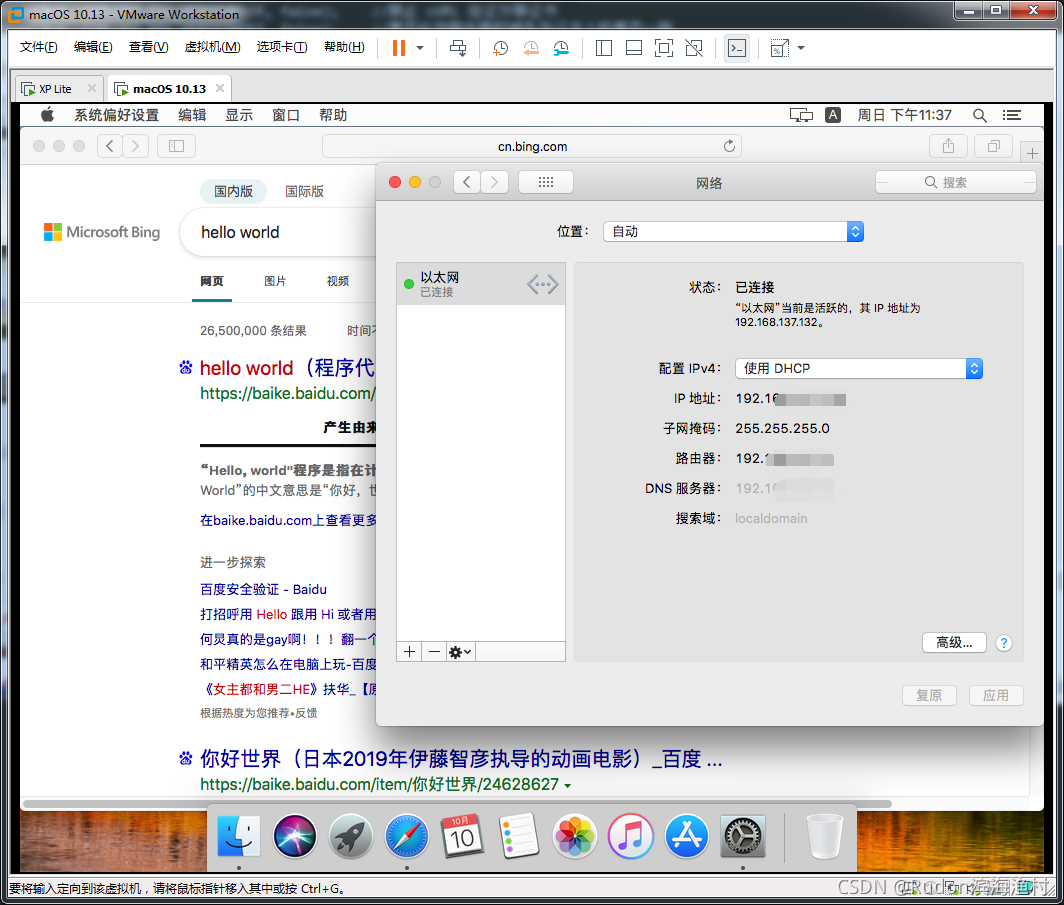Click the Safari address bar showing cn.bing.com
This screenshot has width=1064, height=905.
point(532,146)
